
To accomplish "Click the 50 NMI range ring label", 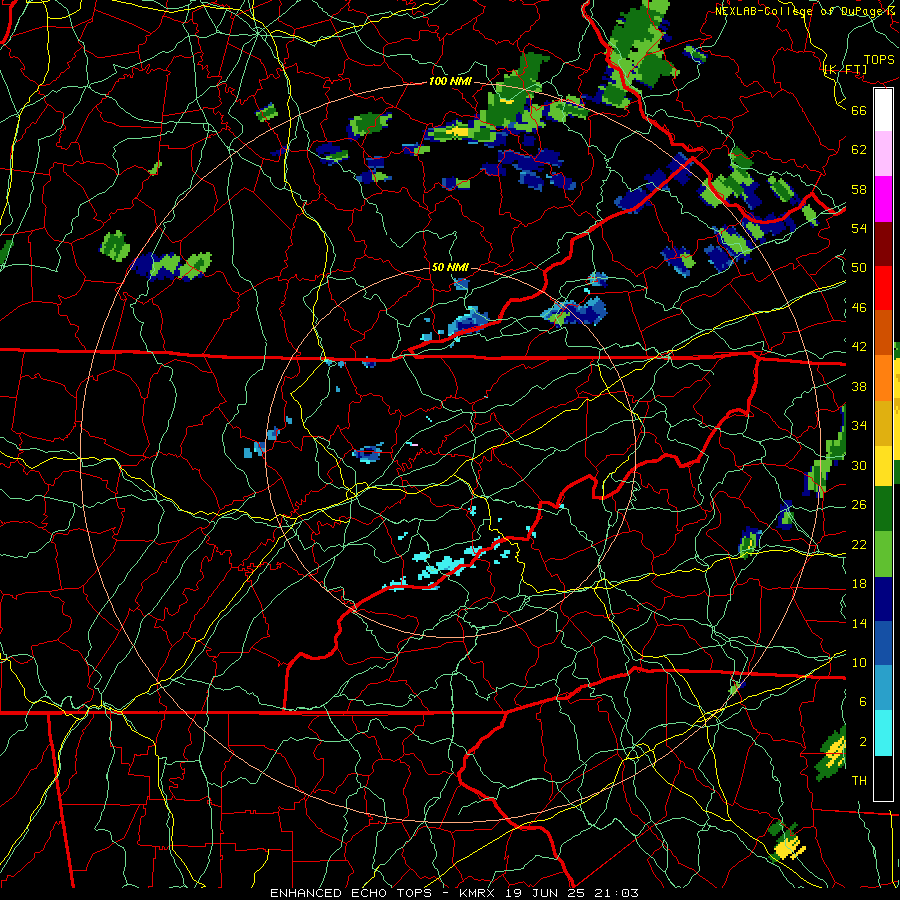I will 450,267.
